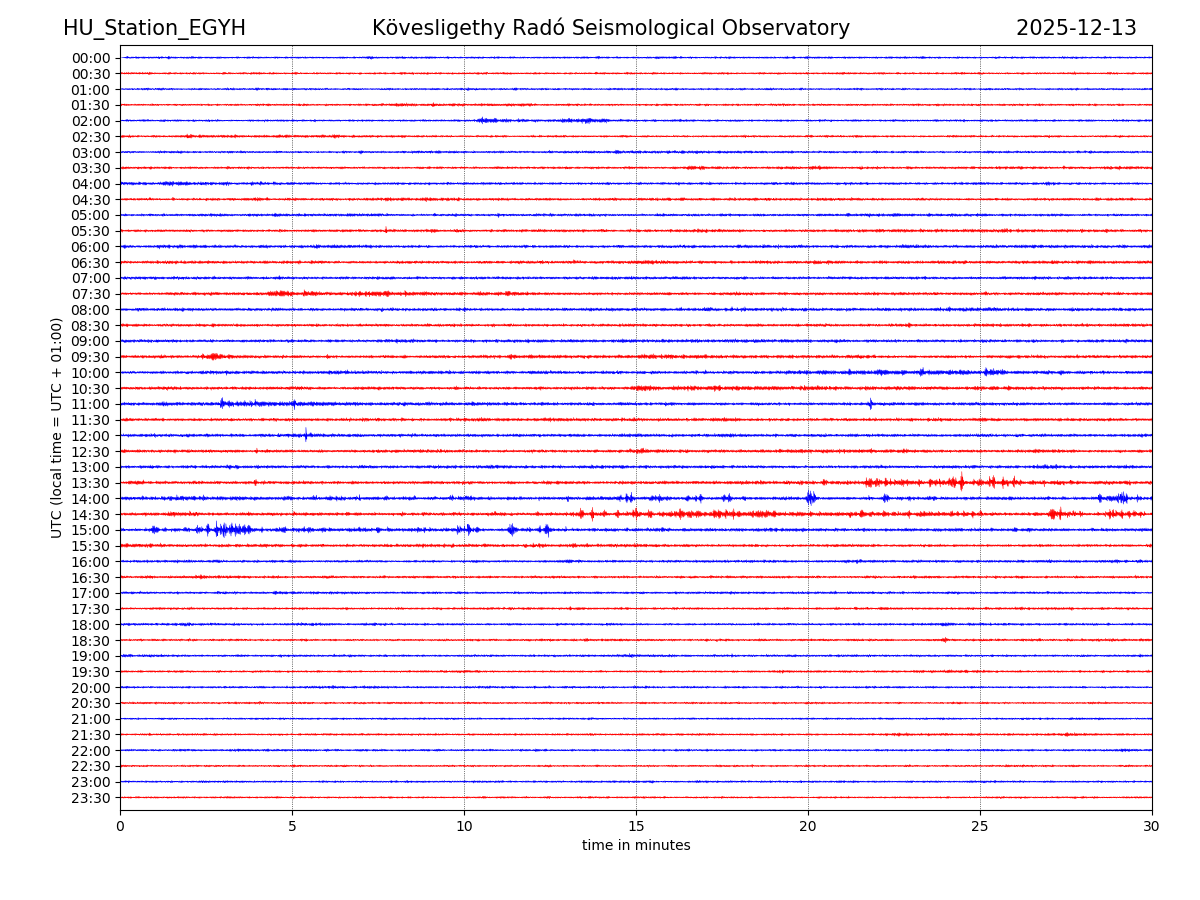Click the blue spike near minute 22 on 11:00 trace
Screen dimensions: 1200x900
click(x=870, y=404)
